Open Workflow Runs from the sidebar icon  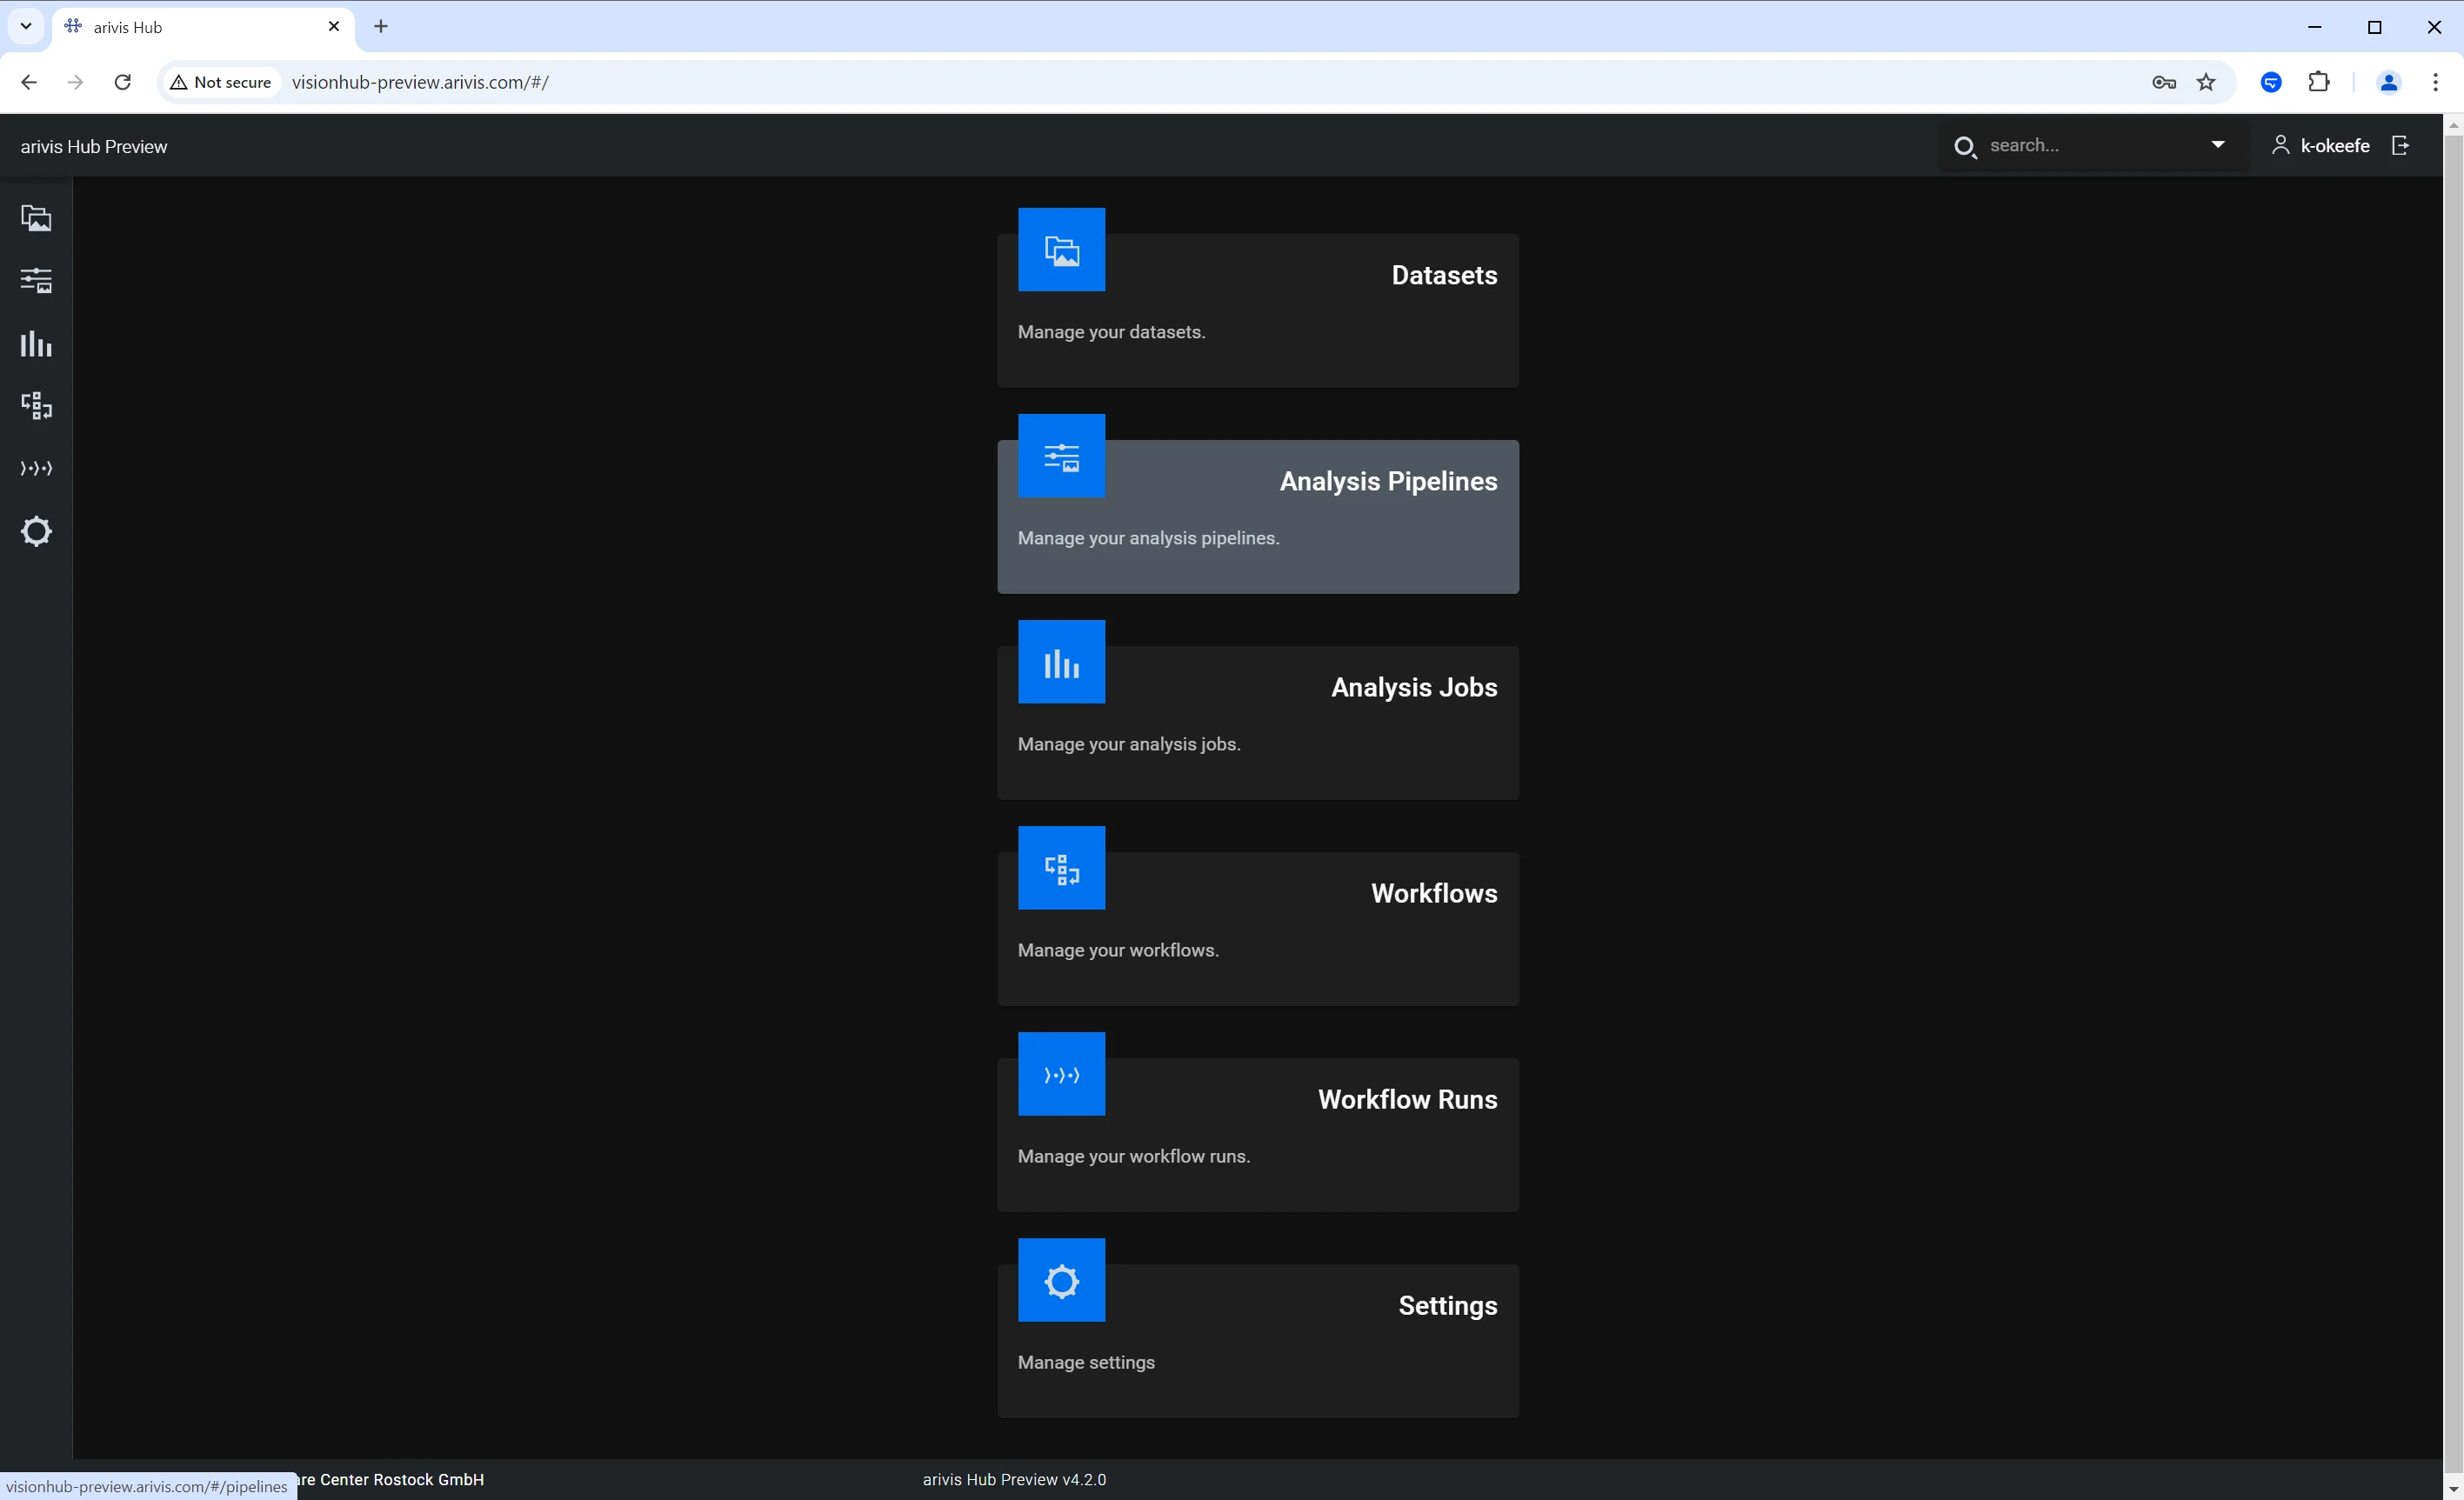tap(36, 468)
